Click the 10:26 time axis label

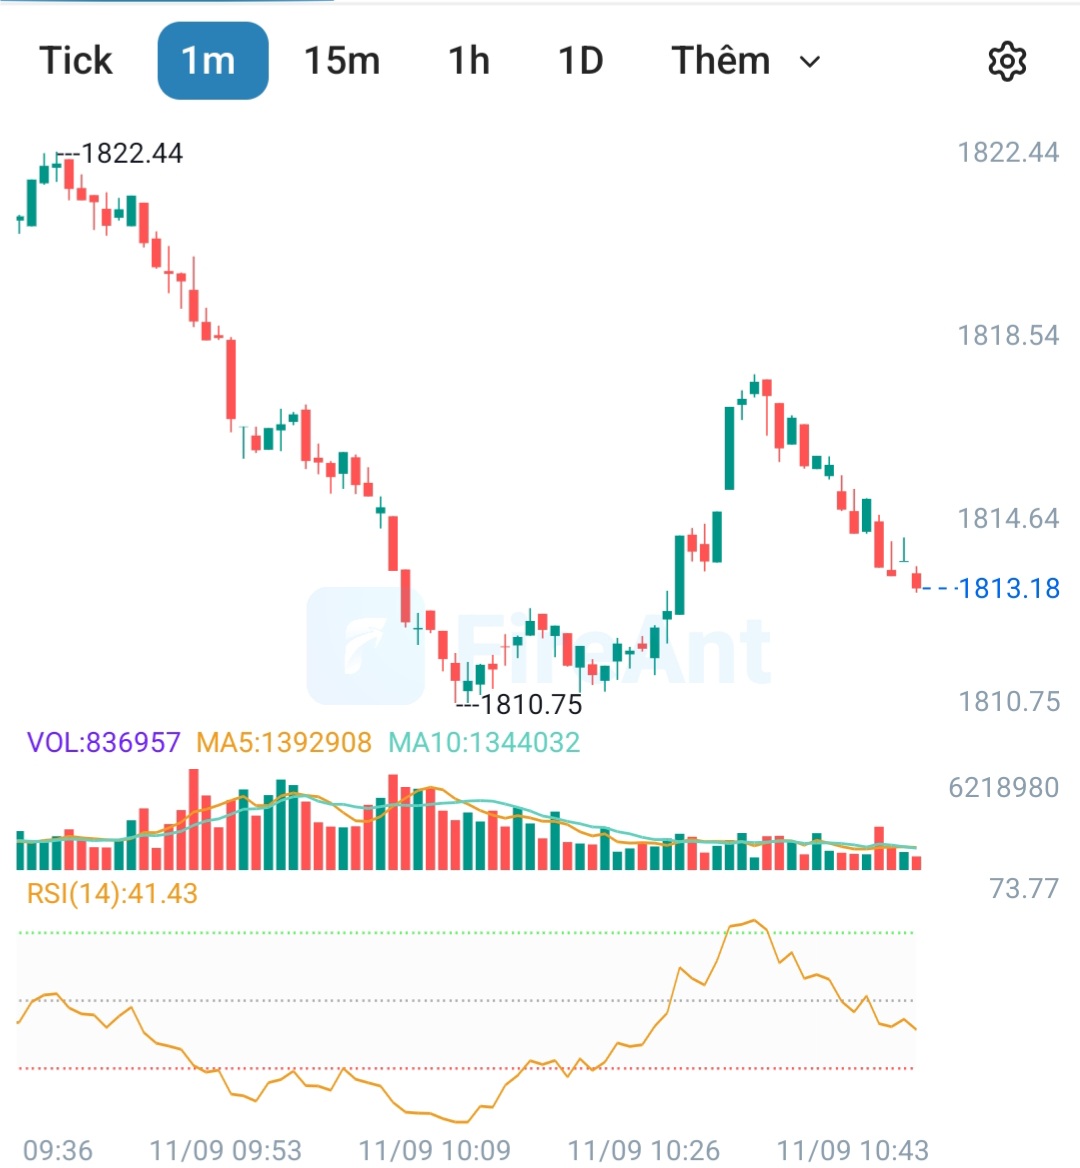tap(644, 1150)
